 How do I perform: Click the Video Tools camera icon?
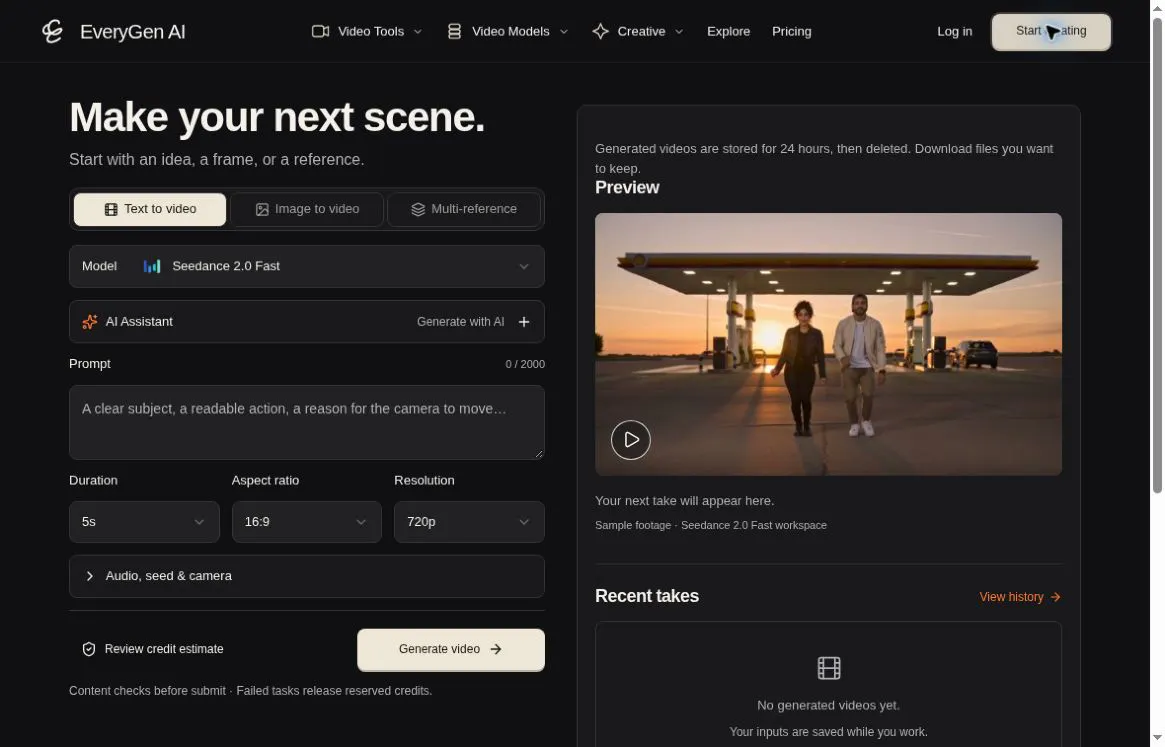[x=320, y=31]
